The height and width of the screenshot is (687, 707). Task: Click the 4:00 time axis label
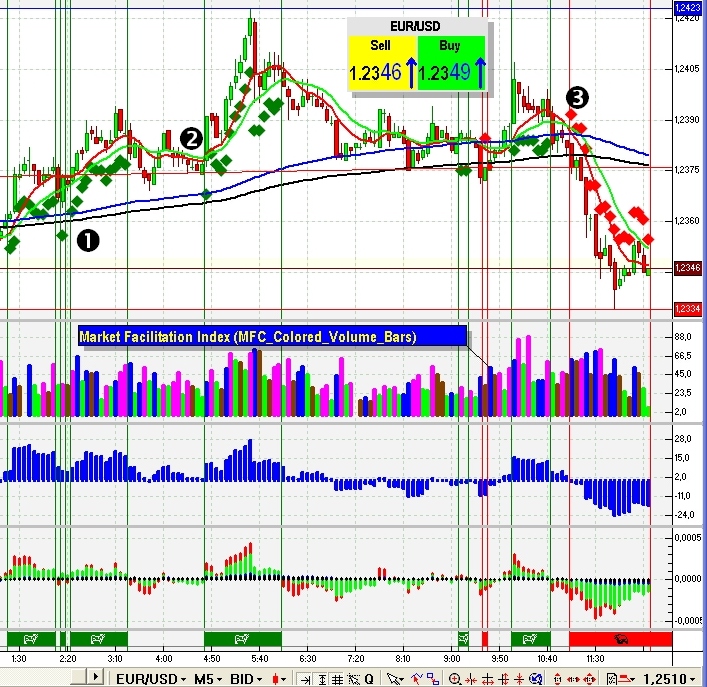pos(164,659)
